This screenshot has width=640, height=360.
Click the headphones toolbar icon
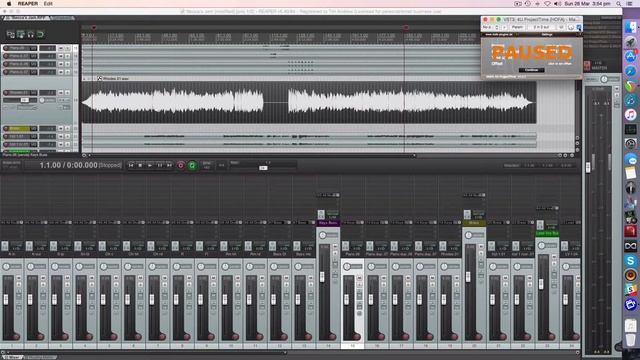coord(31,34)
